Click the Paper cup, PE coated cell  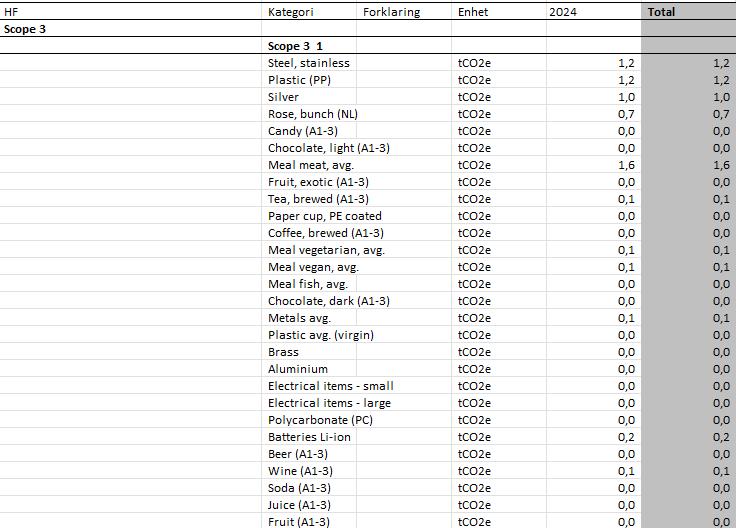tap(325, 216)
